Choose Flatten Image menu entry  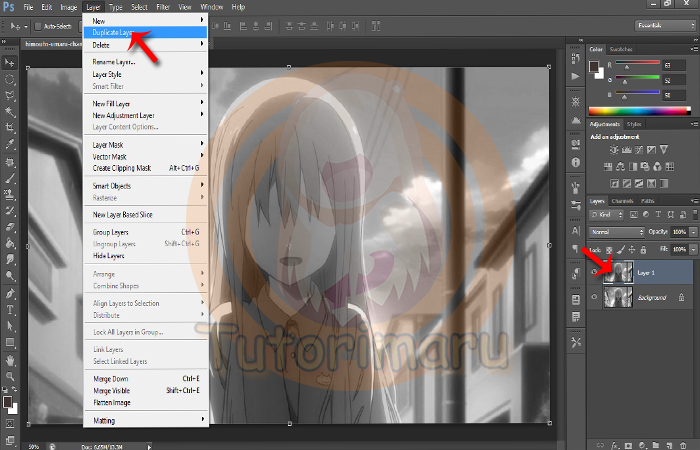(x=146, y=402)
